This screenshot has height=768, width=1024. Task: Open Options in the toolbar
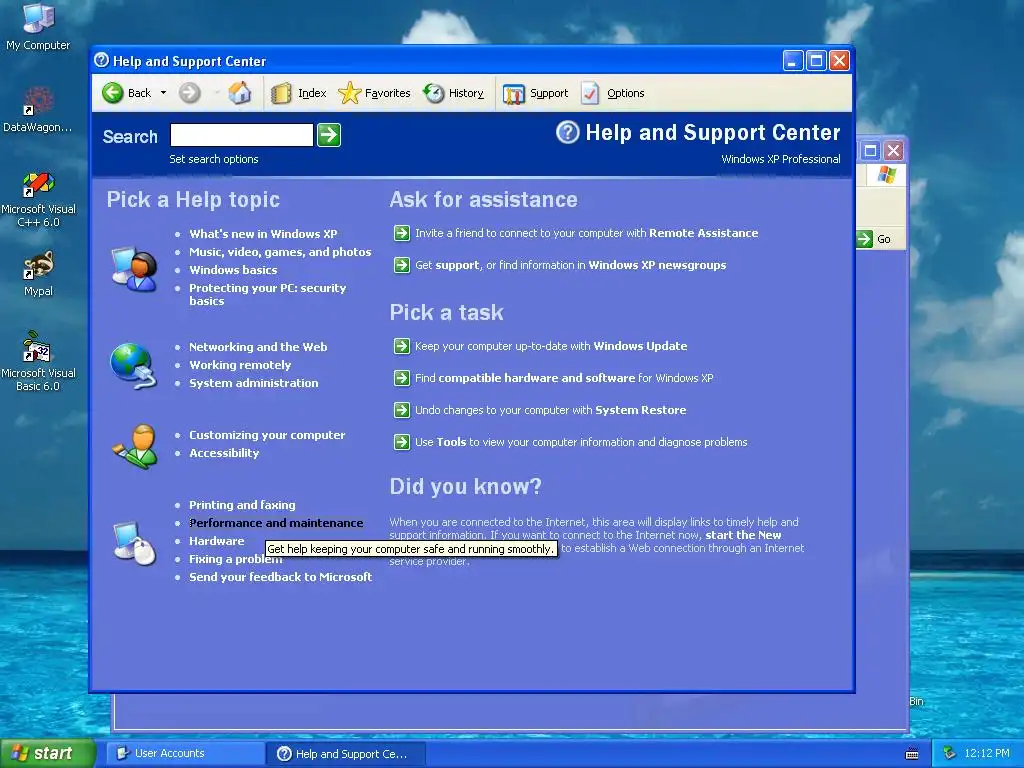pos(613,93)
